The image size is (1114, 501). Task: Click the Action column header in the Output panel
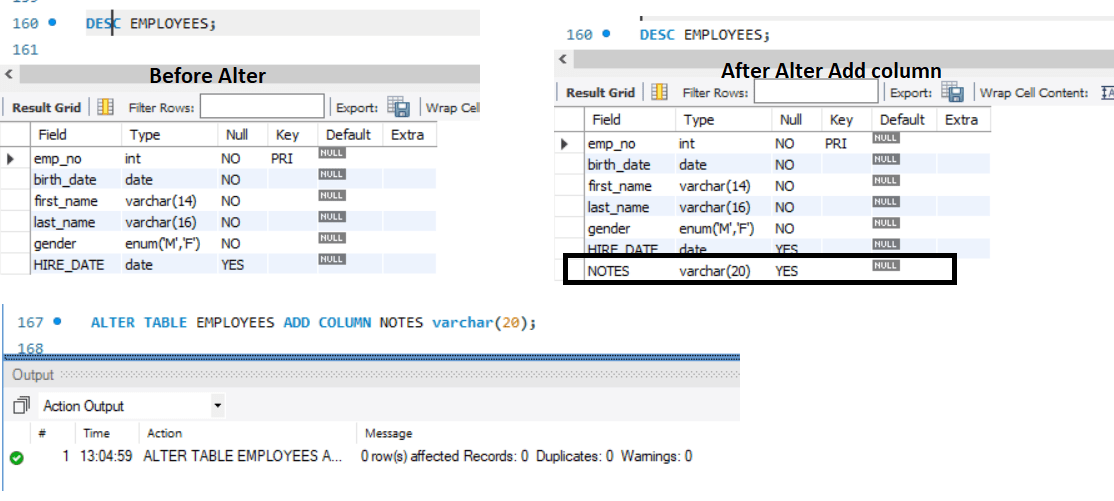pos(165,433)
